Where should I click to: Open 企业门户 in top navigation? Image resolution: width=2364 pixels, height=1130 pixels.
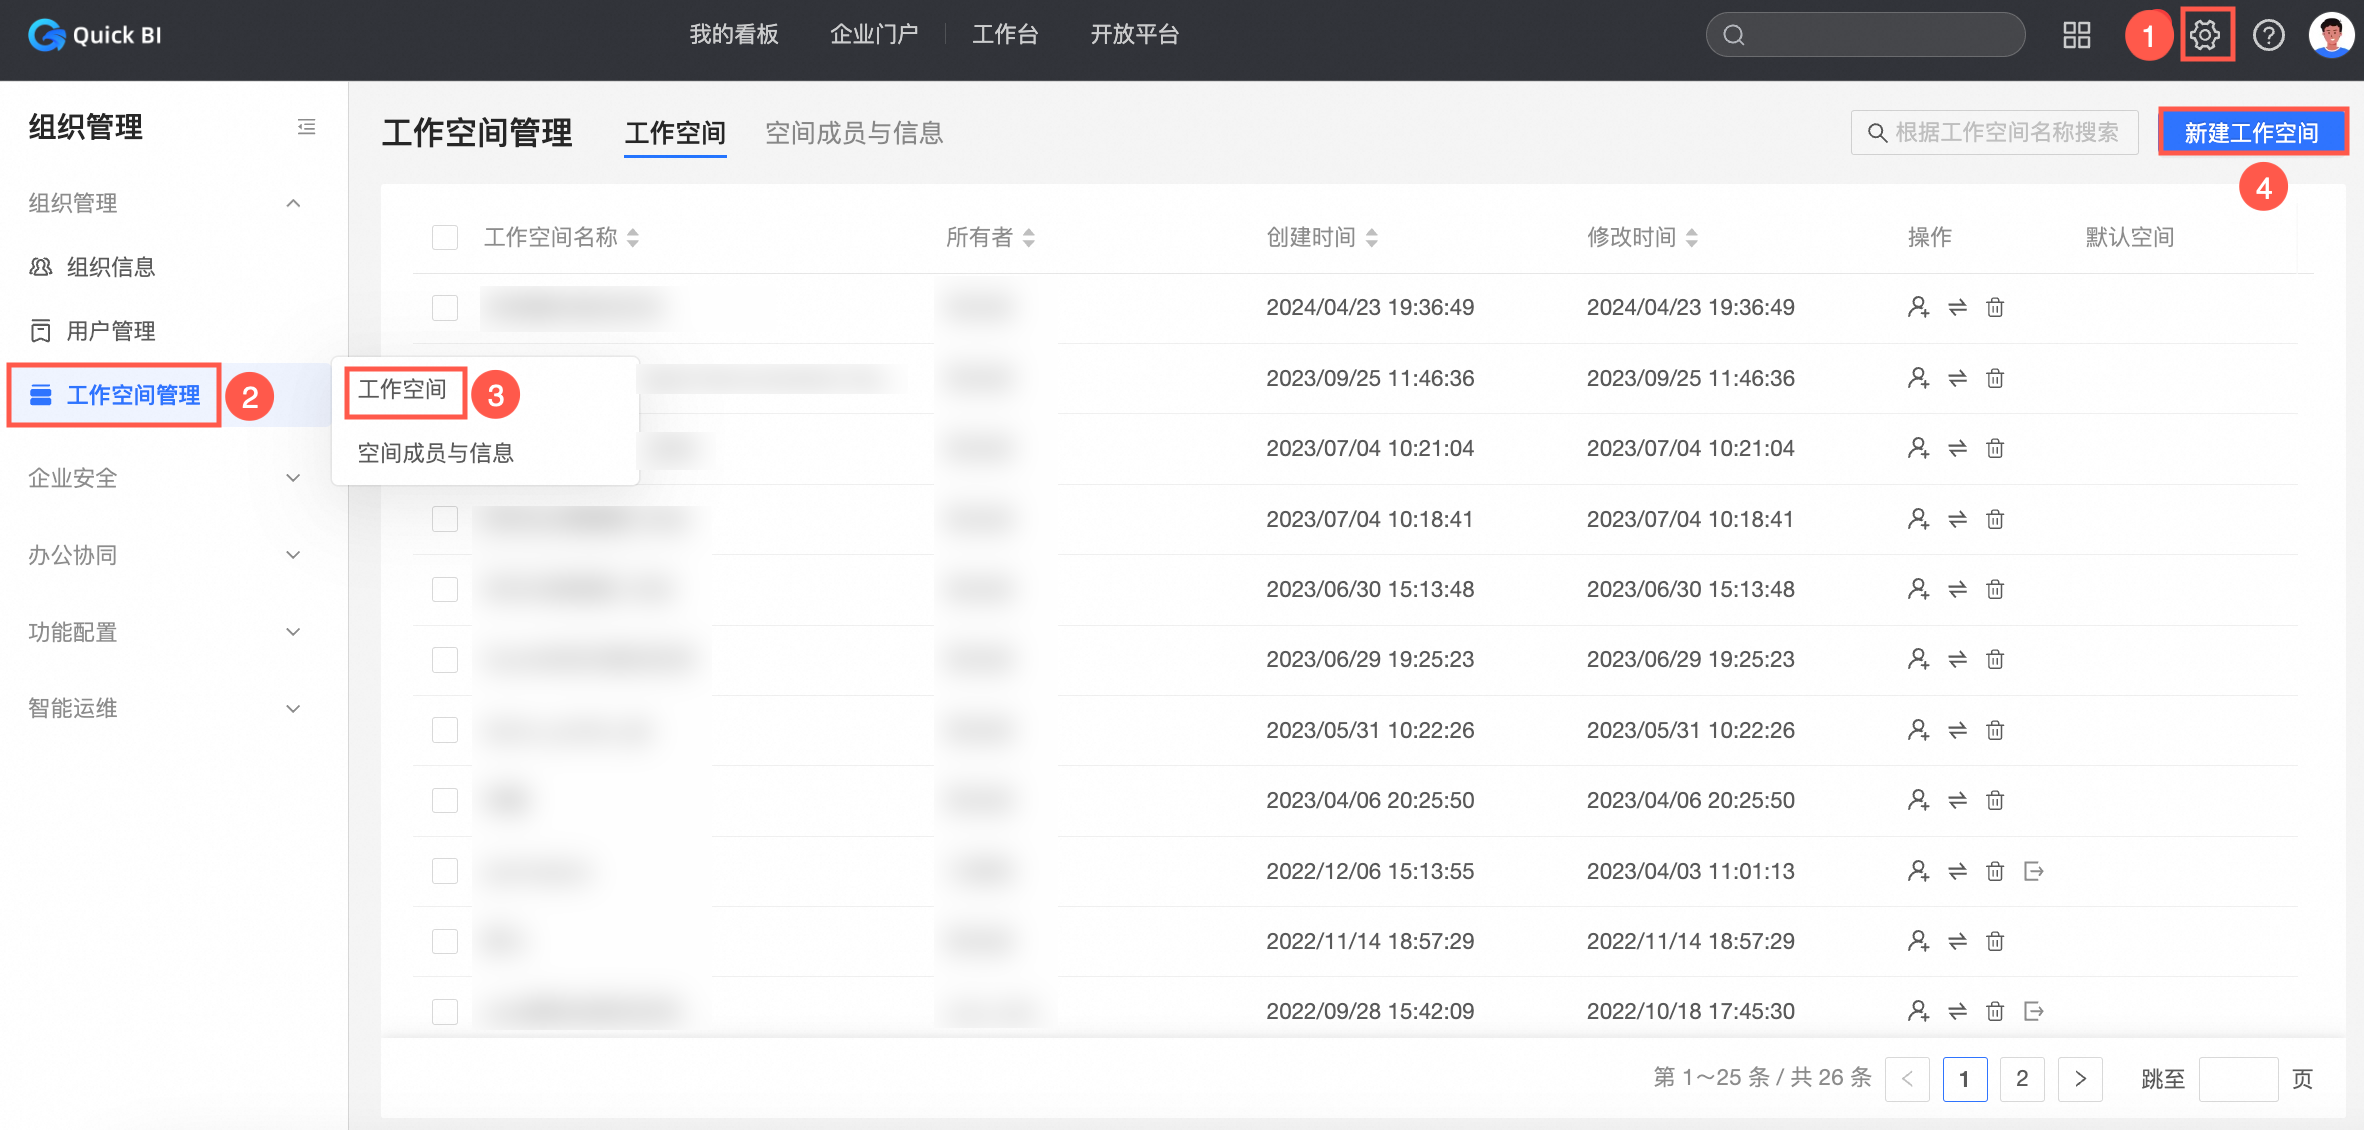point(874,35)
